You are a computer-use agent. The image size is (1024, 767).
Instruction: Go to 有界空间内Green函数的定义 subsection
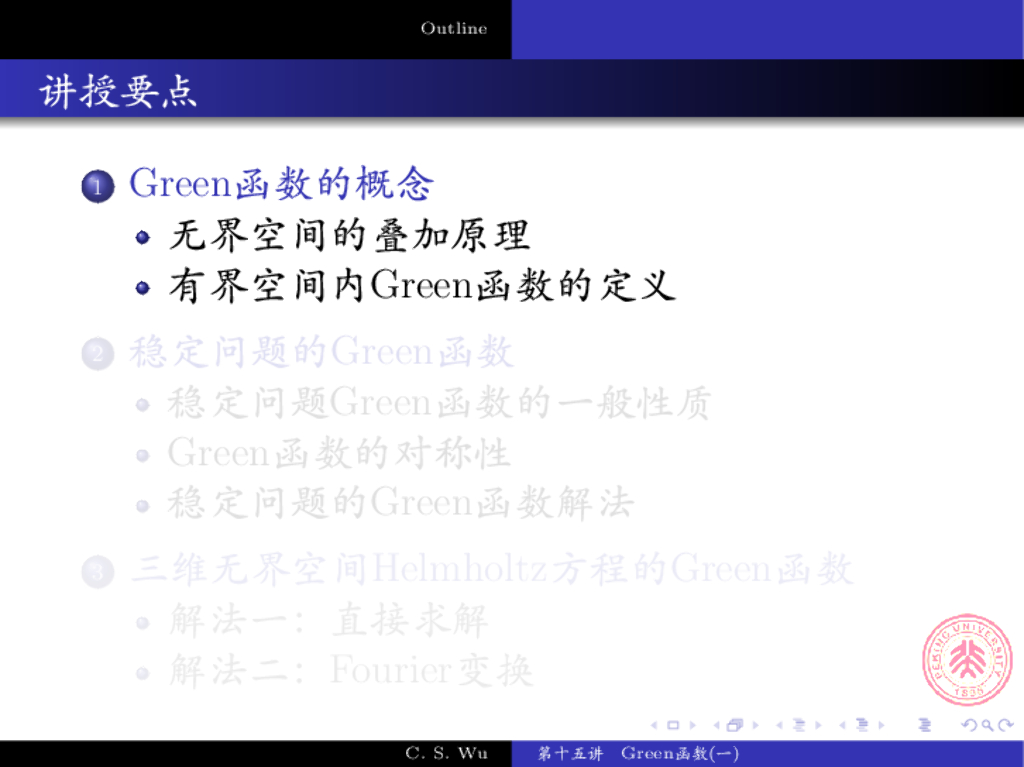(422, 287)
